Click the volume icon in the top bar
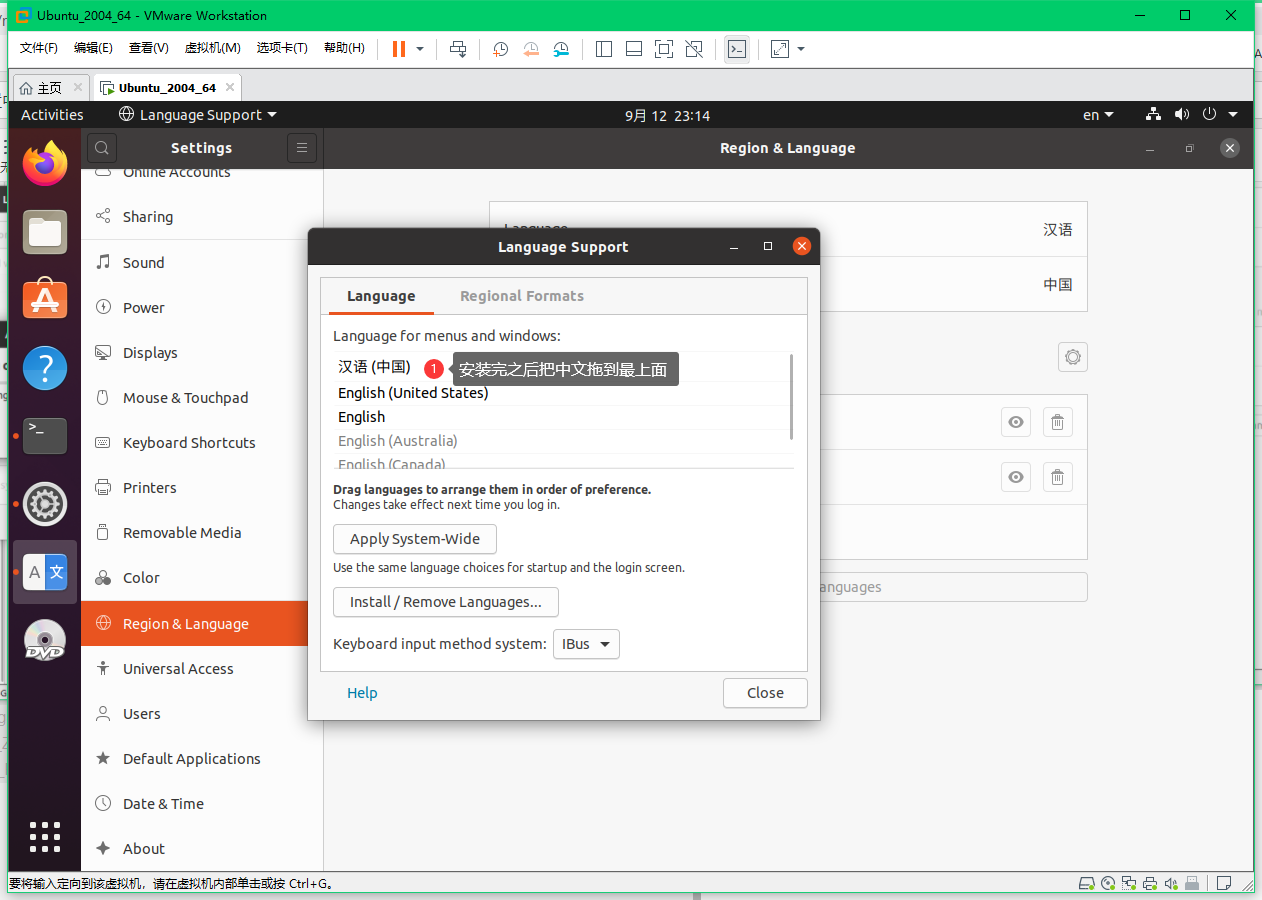The width and height of the screenshot is (1262, 900). coord(1182,115)
